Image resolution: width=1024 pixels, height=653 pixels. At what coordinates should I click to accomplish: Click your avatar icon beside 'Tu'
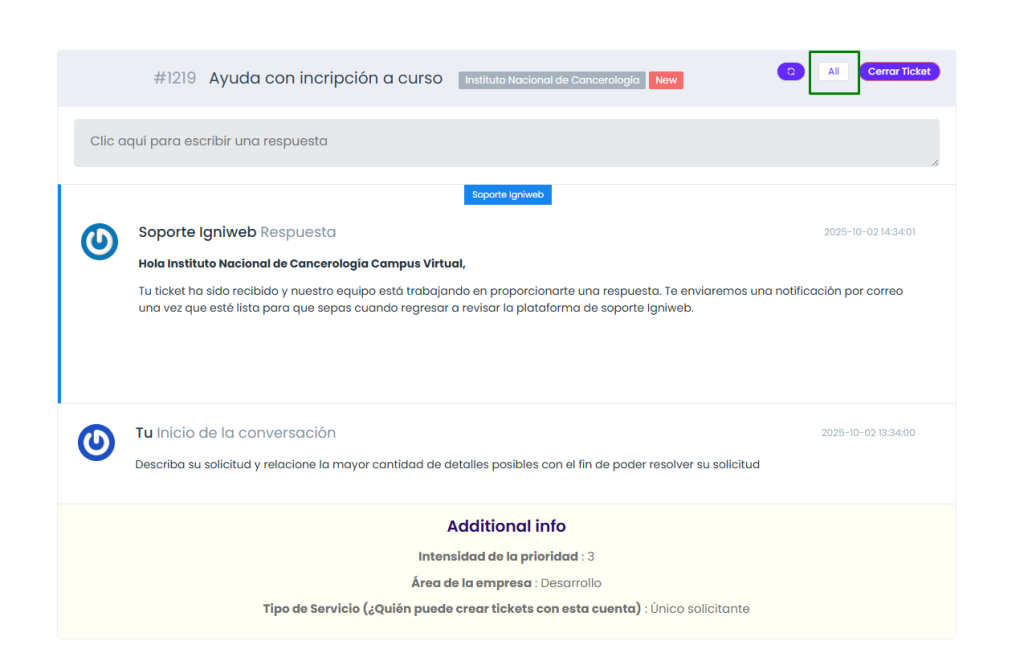point(96,442)
